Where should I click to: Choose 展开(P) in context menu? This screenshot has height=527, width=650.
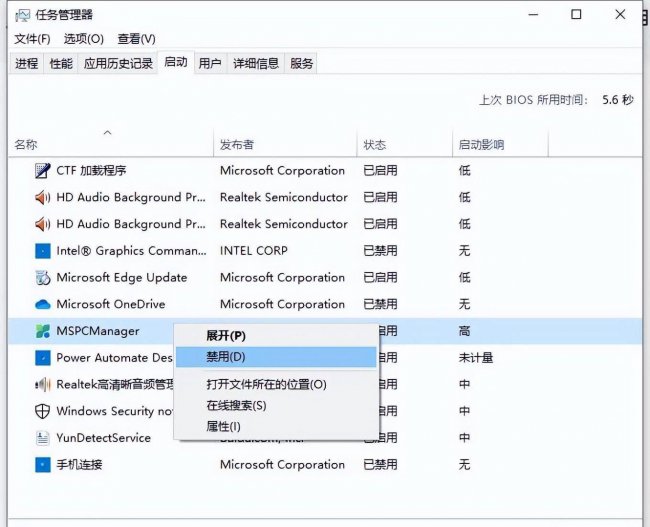click(x=276, y=335)
